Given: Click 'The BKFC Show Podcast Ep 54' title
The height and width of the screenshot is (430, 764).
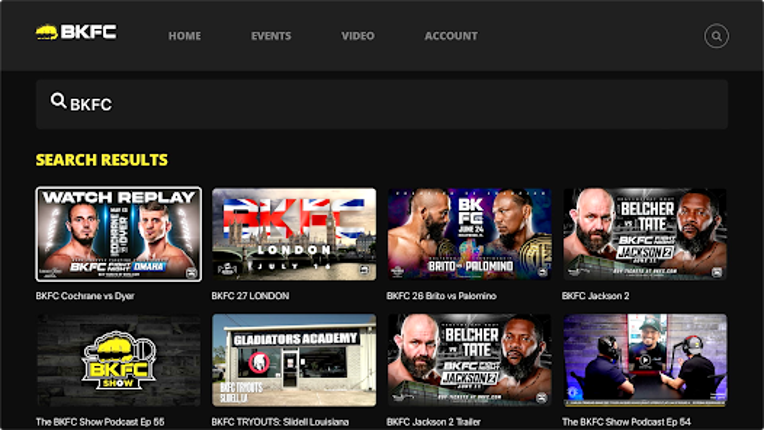Looking at the screenshot, I should point(626,422).
